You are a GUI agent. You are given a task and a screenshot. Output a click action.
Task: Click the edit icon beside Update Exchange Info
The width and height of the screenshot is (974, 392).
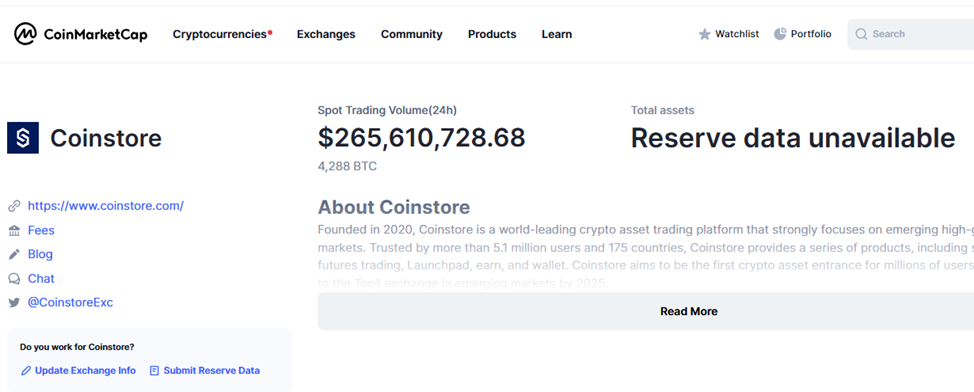click(26, 370)
